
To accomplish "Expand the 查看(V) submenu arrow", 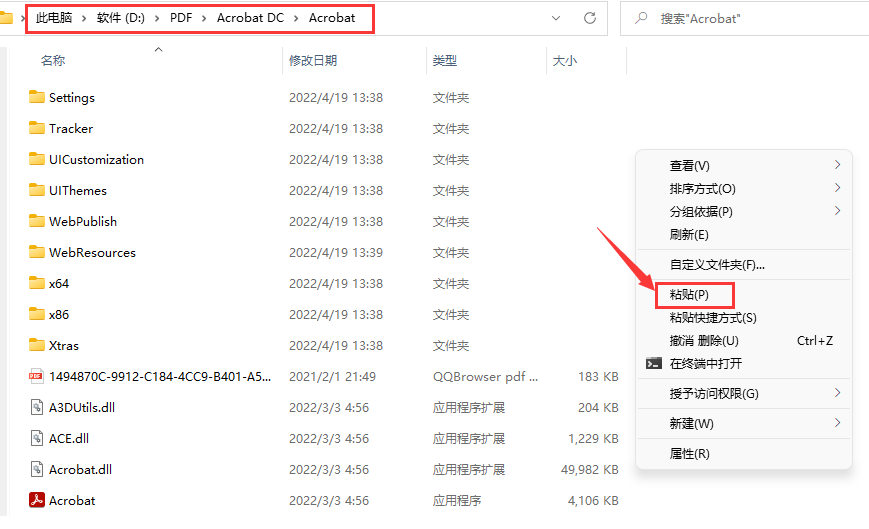I will [837, 165].
